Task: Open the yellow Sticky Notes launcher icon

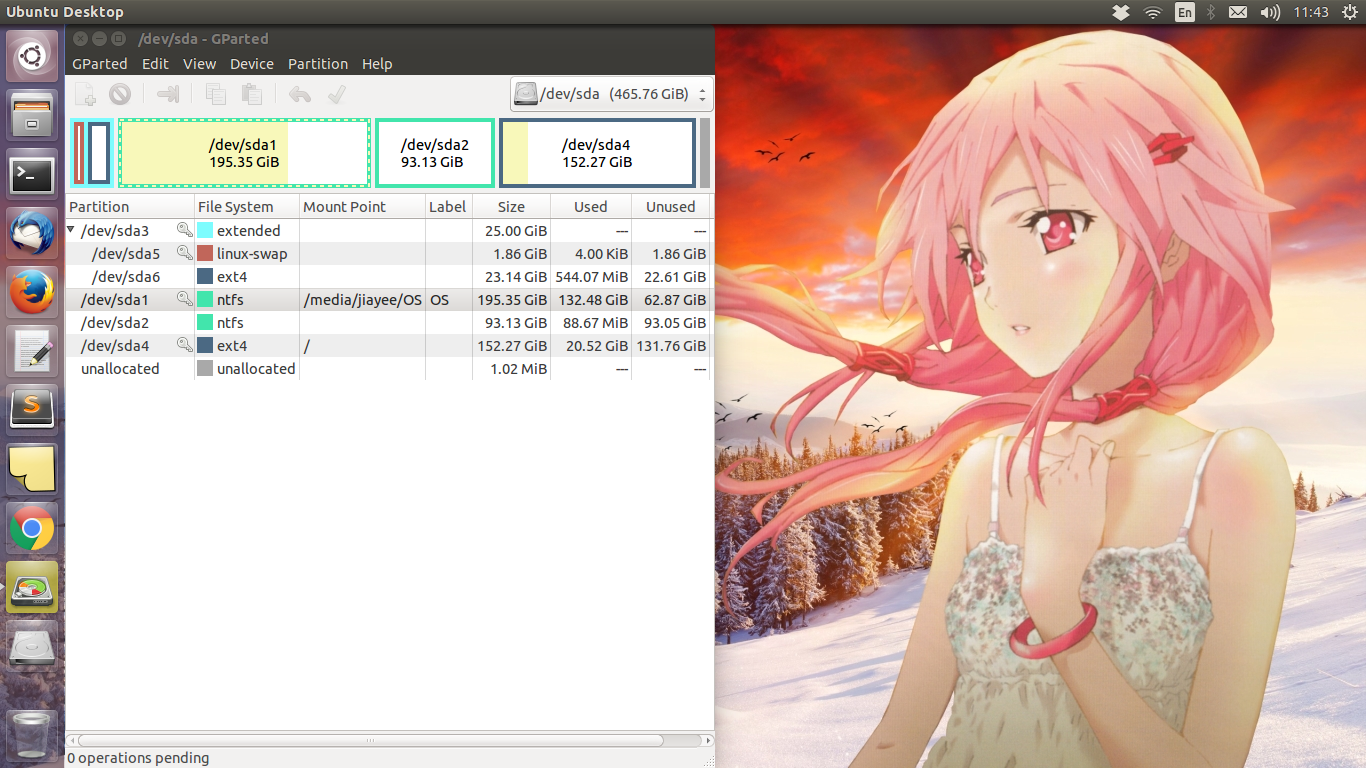Action: [x=32, y=470]
